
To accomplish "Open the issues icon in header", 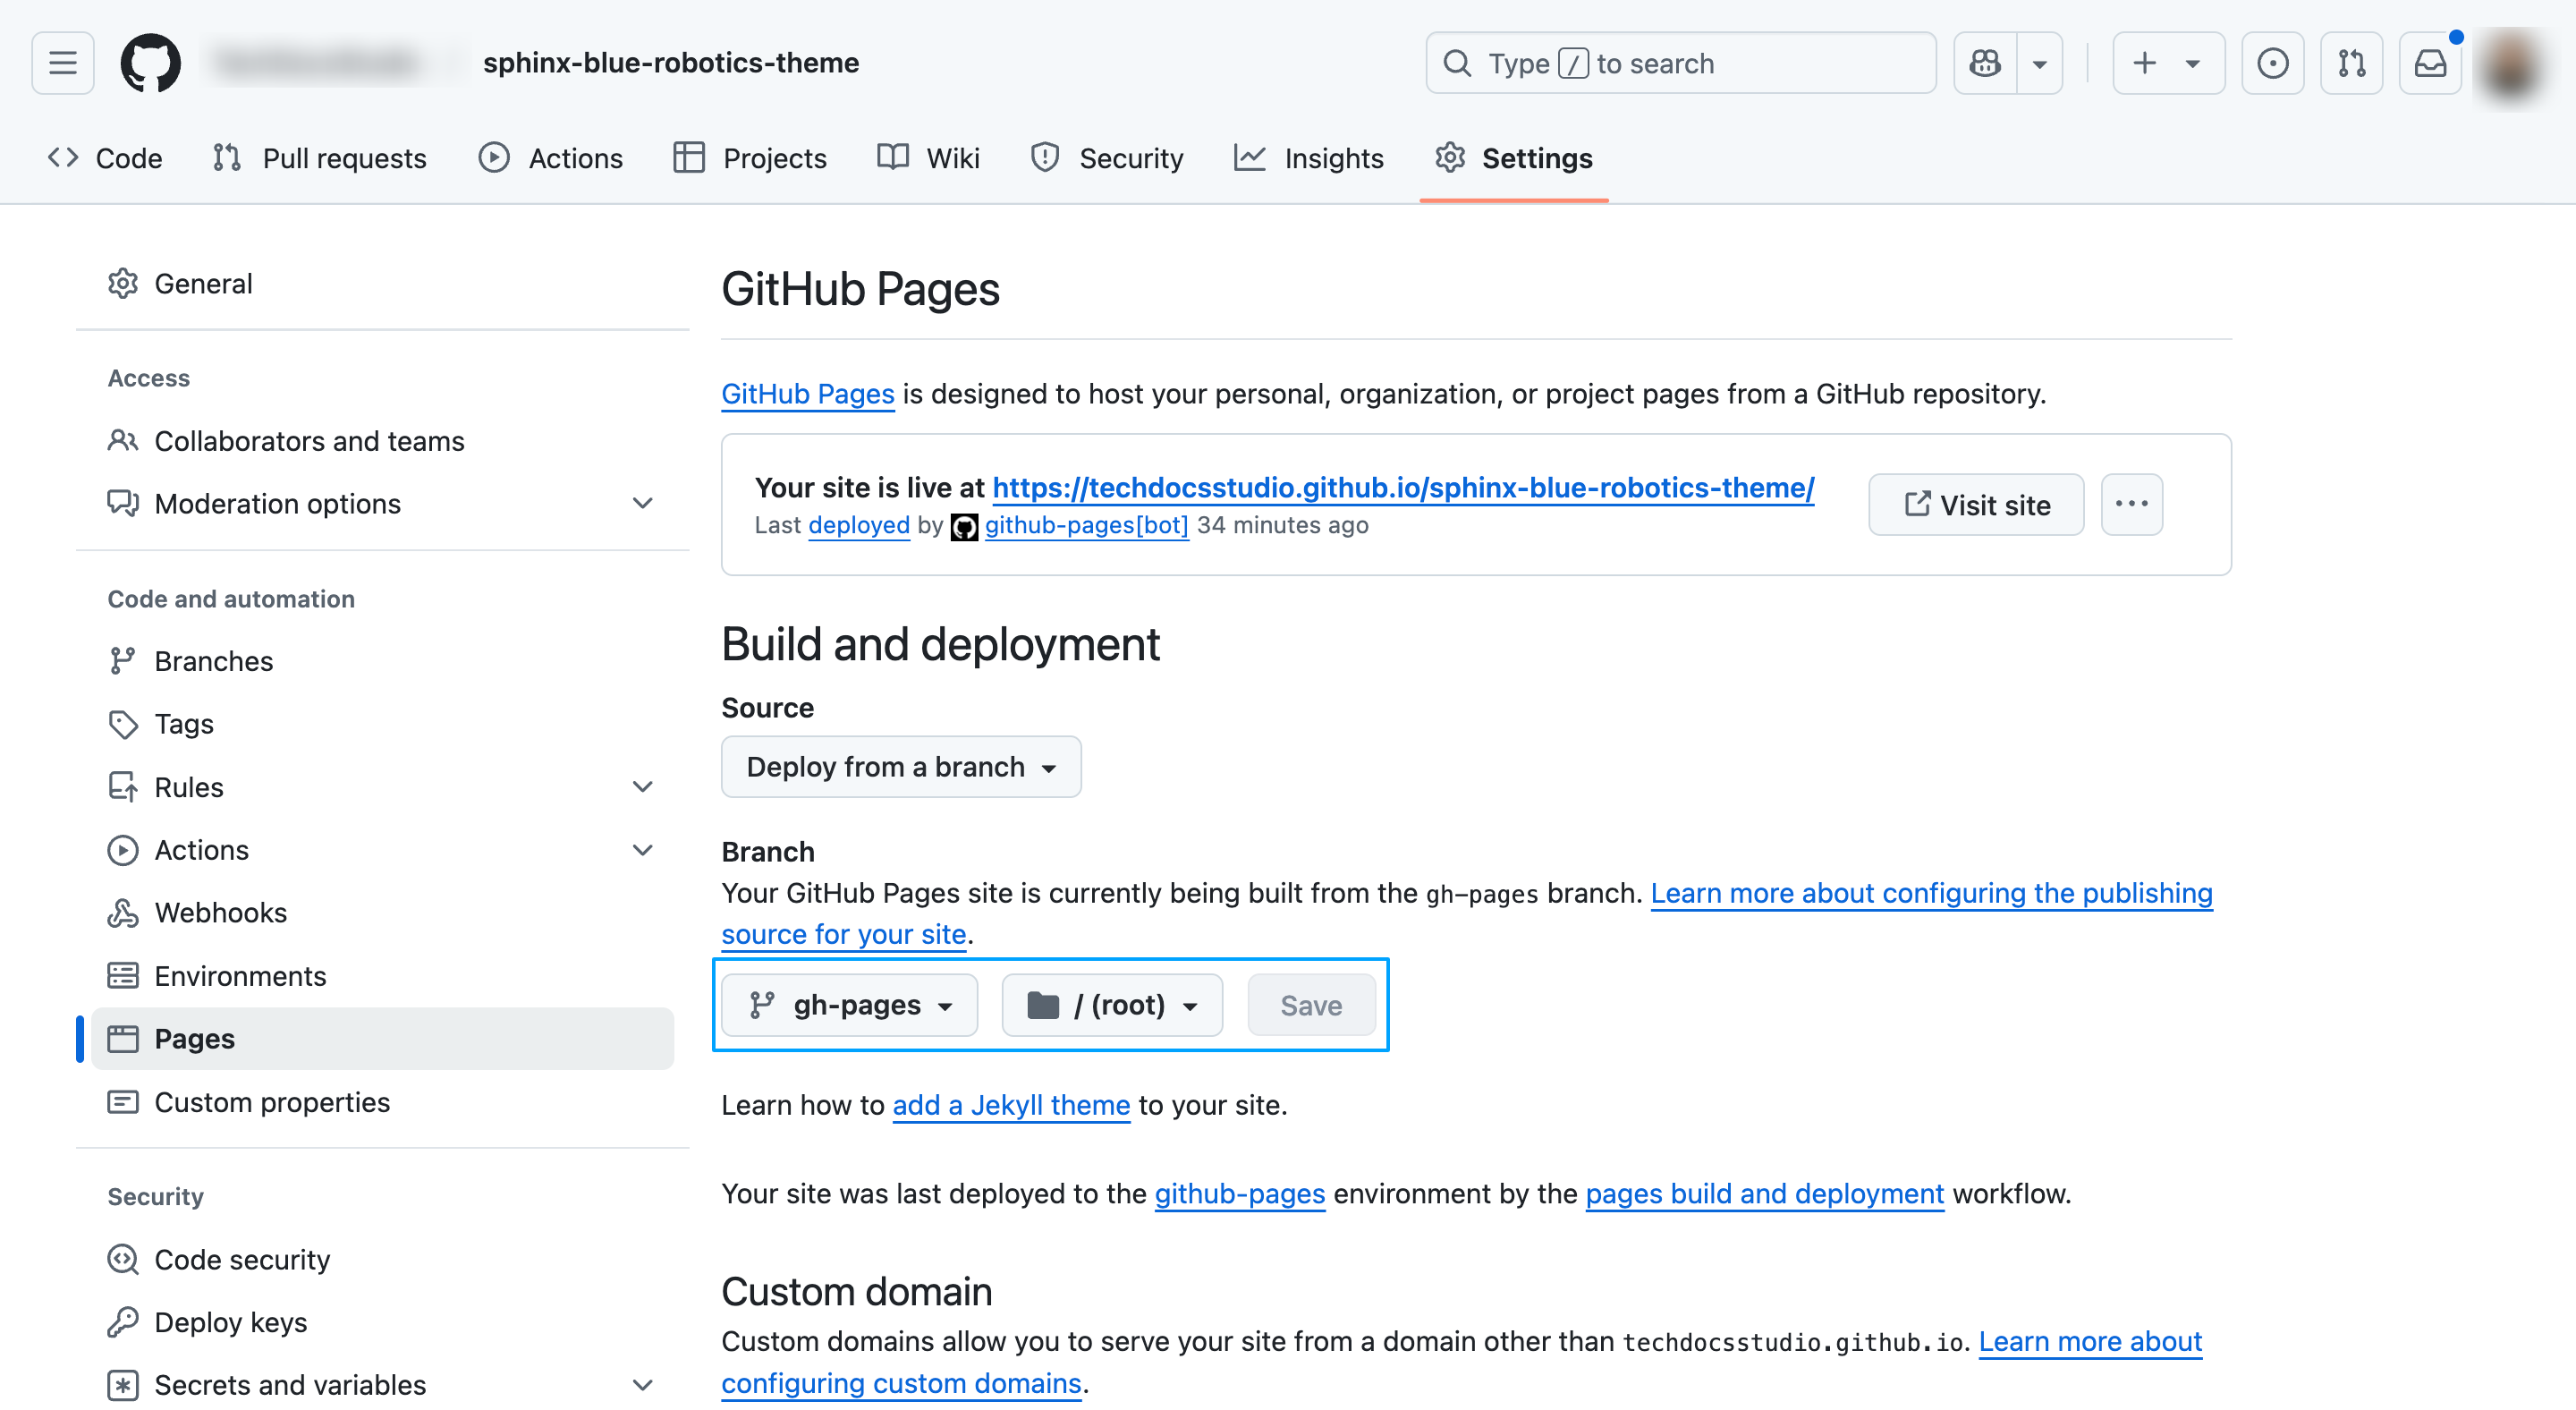I will point(2272,63).
